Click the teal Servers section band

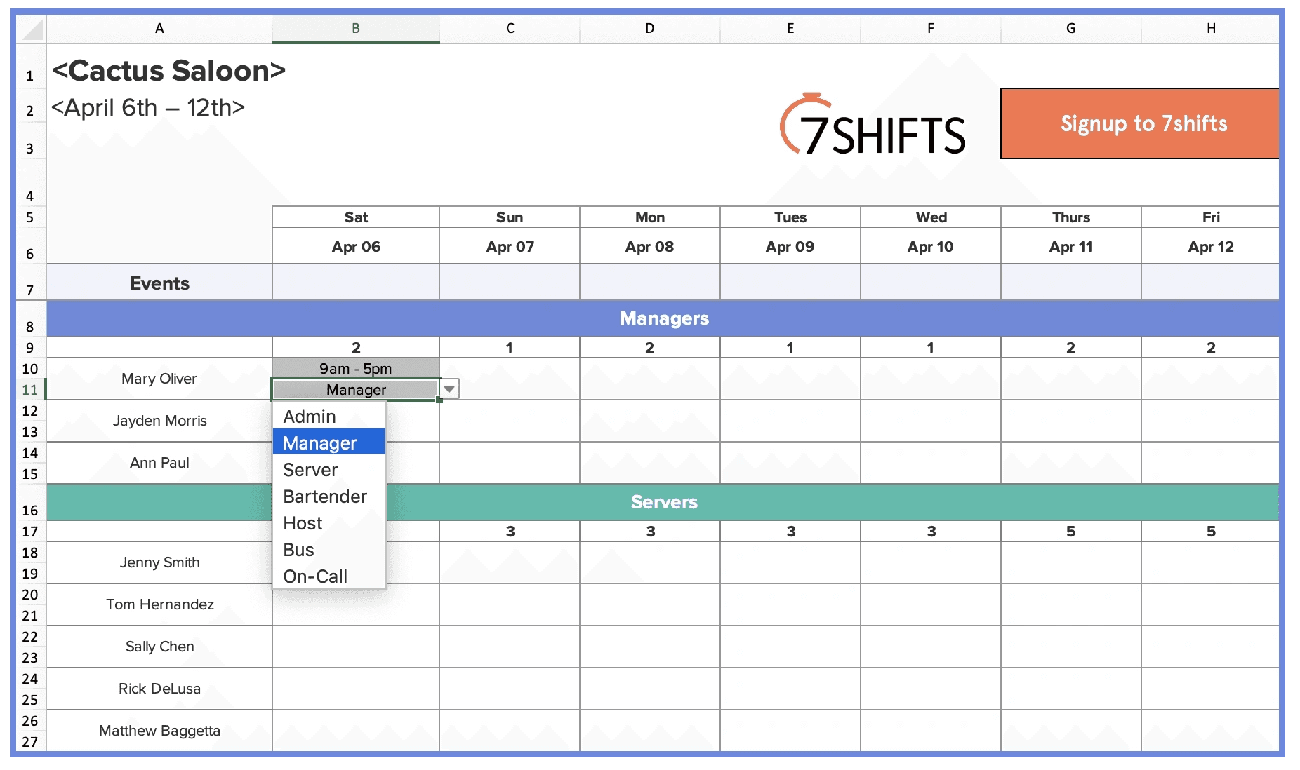pos(663,502)
